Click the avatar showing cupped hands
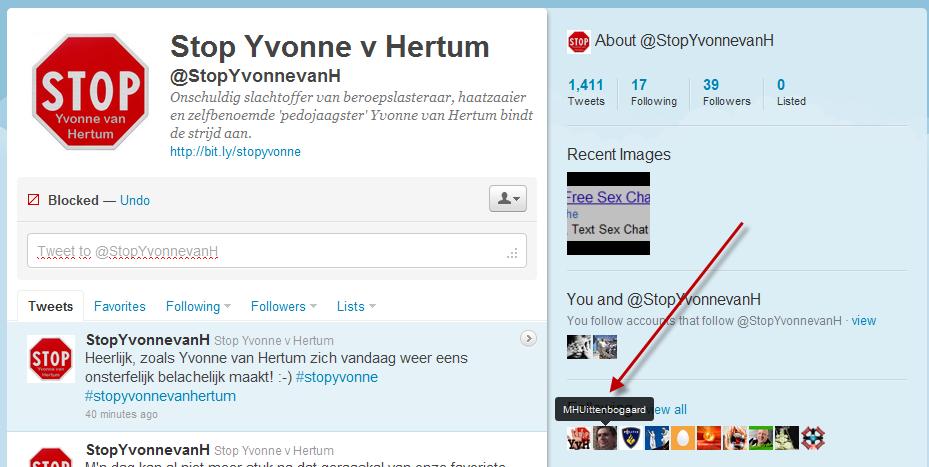This screenshot has width=929, height=467. (735, 438)
